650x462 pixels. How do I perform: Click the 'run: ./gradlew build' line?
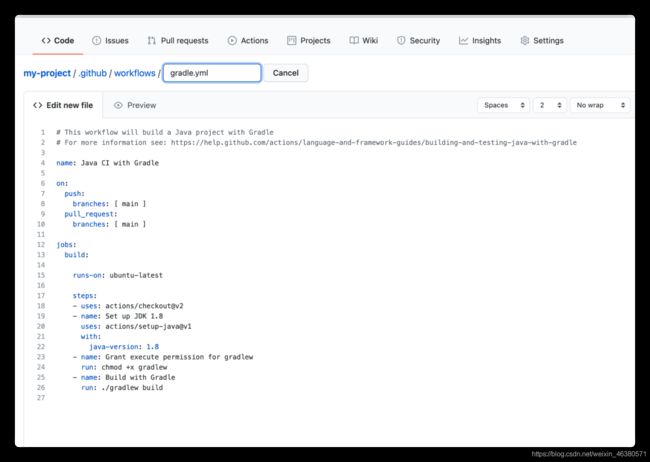[122, 388]
